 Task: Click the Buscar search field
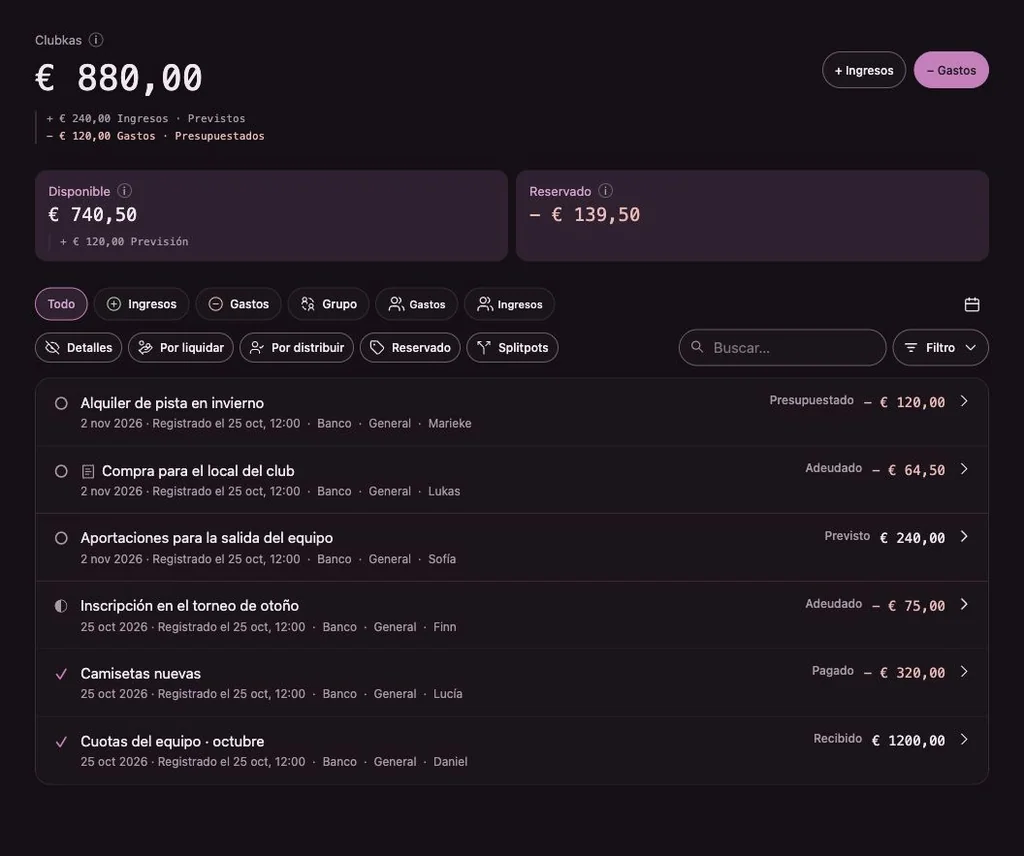pyautogui.click(x=782, y=347)
